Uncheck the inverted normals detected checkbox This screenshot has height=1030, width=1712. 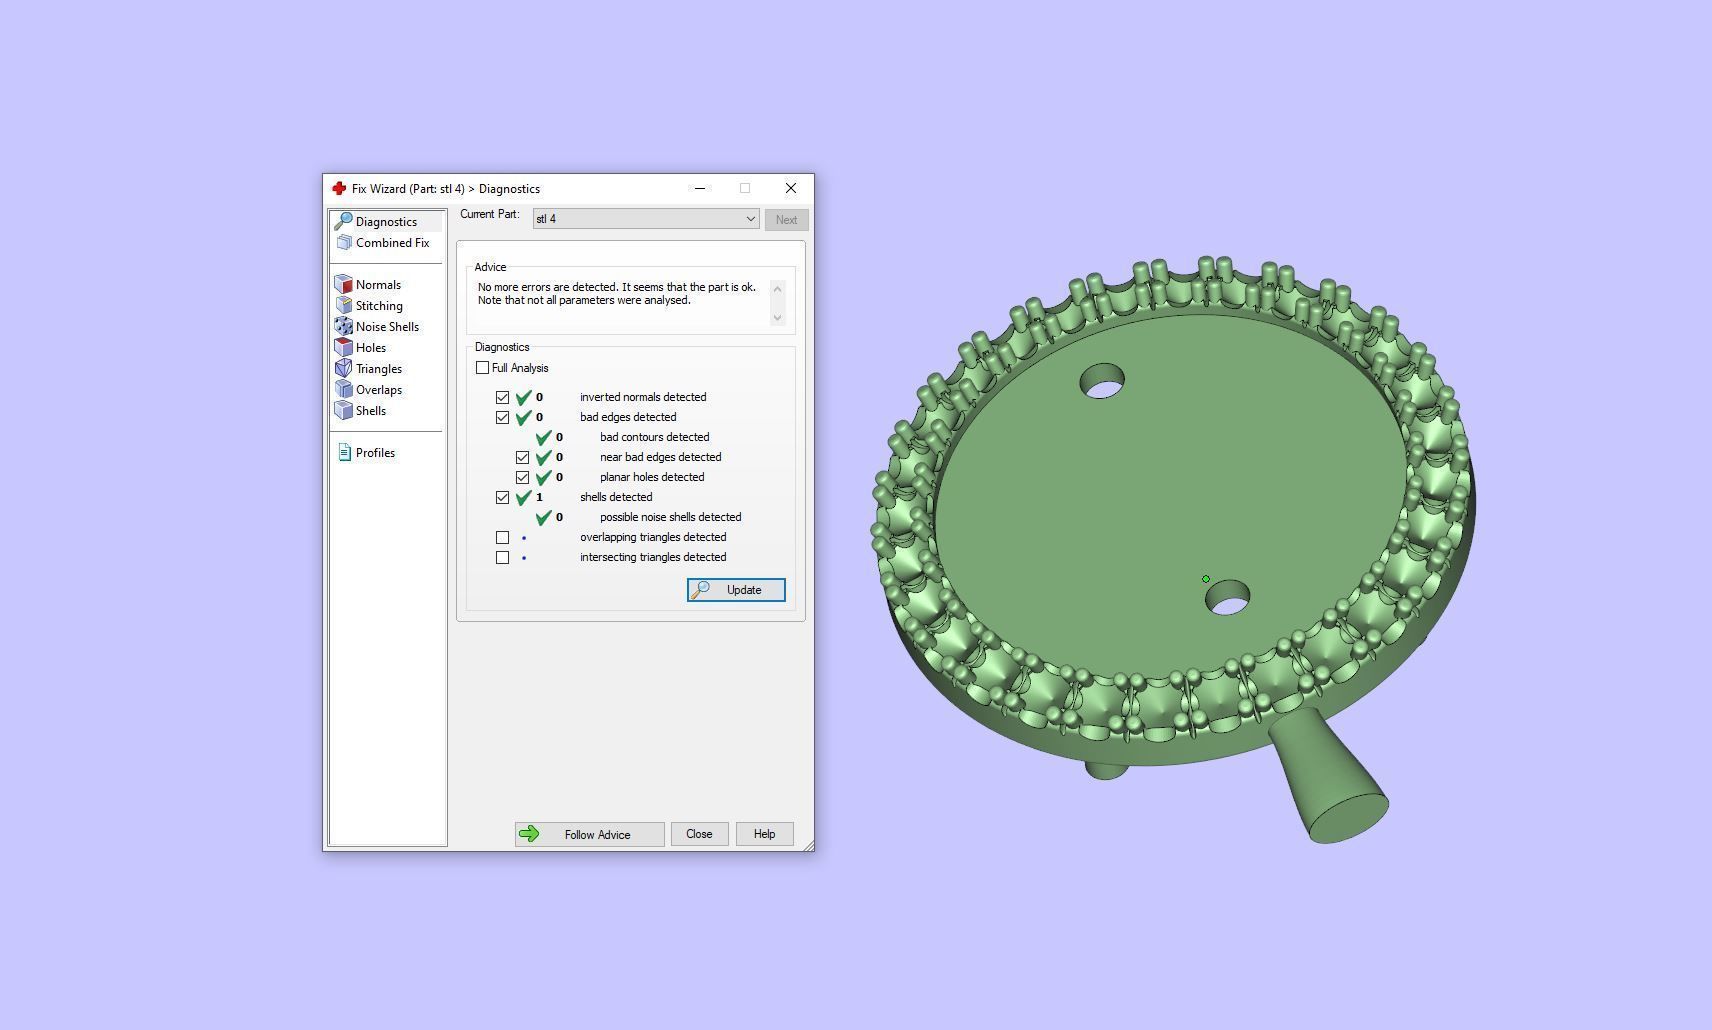(503, 397)
